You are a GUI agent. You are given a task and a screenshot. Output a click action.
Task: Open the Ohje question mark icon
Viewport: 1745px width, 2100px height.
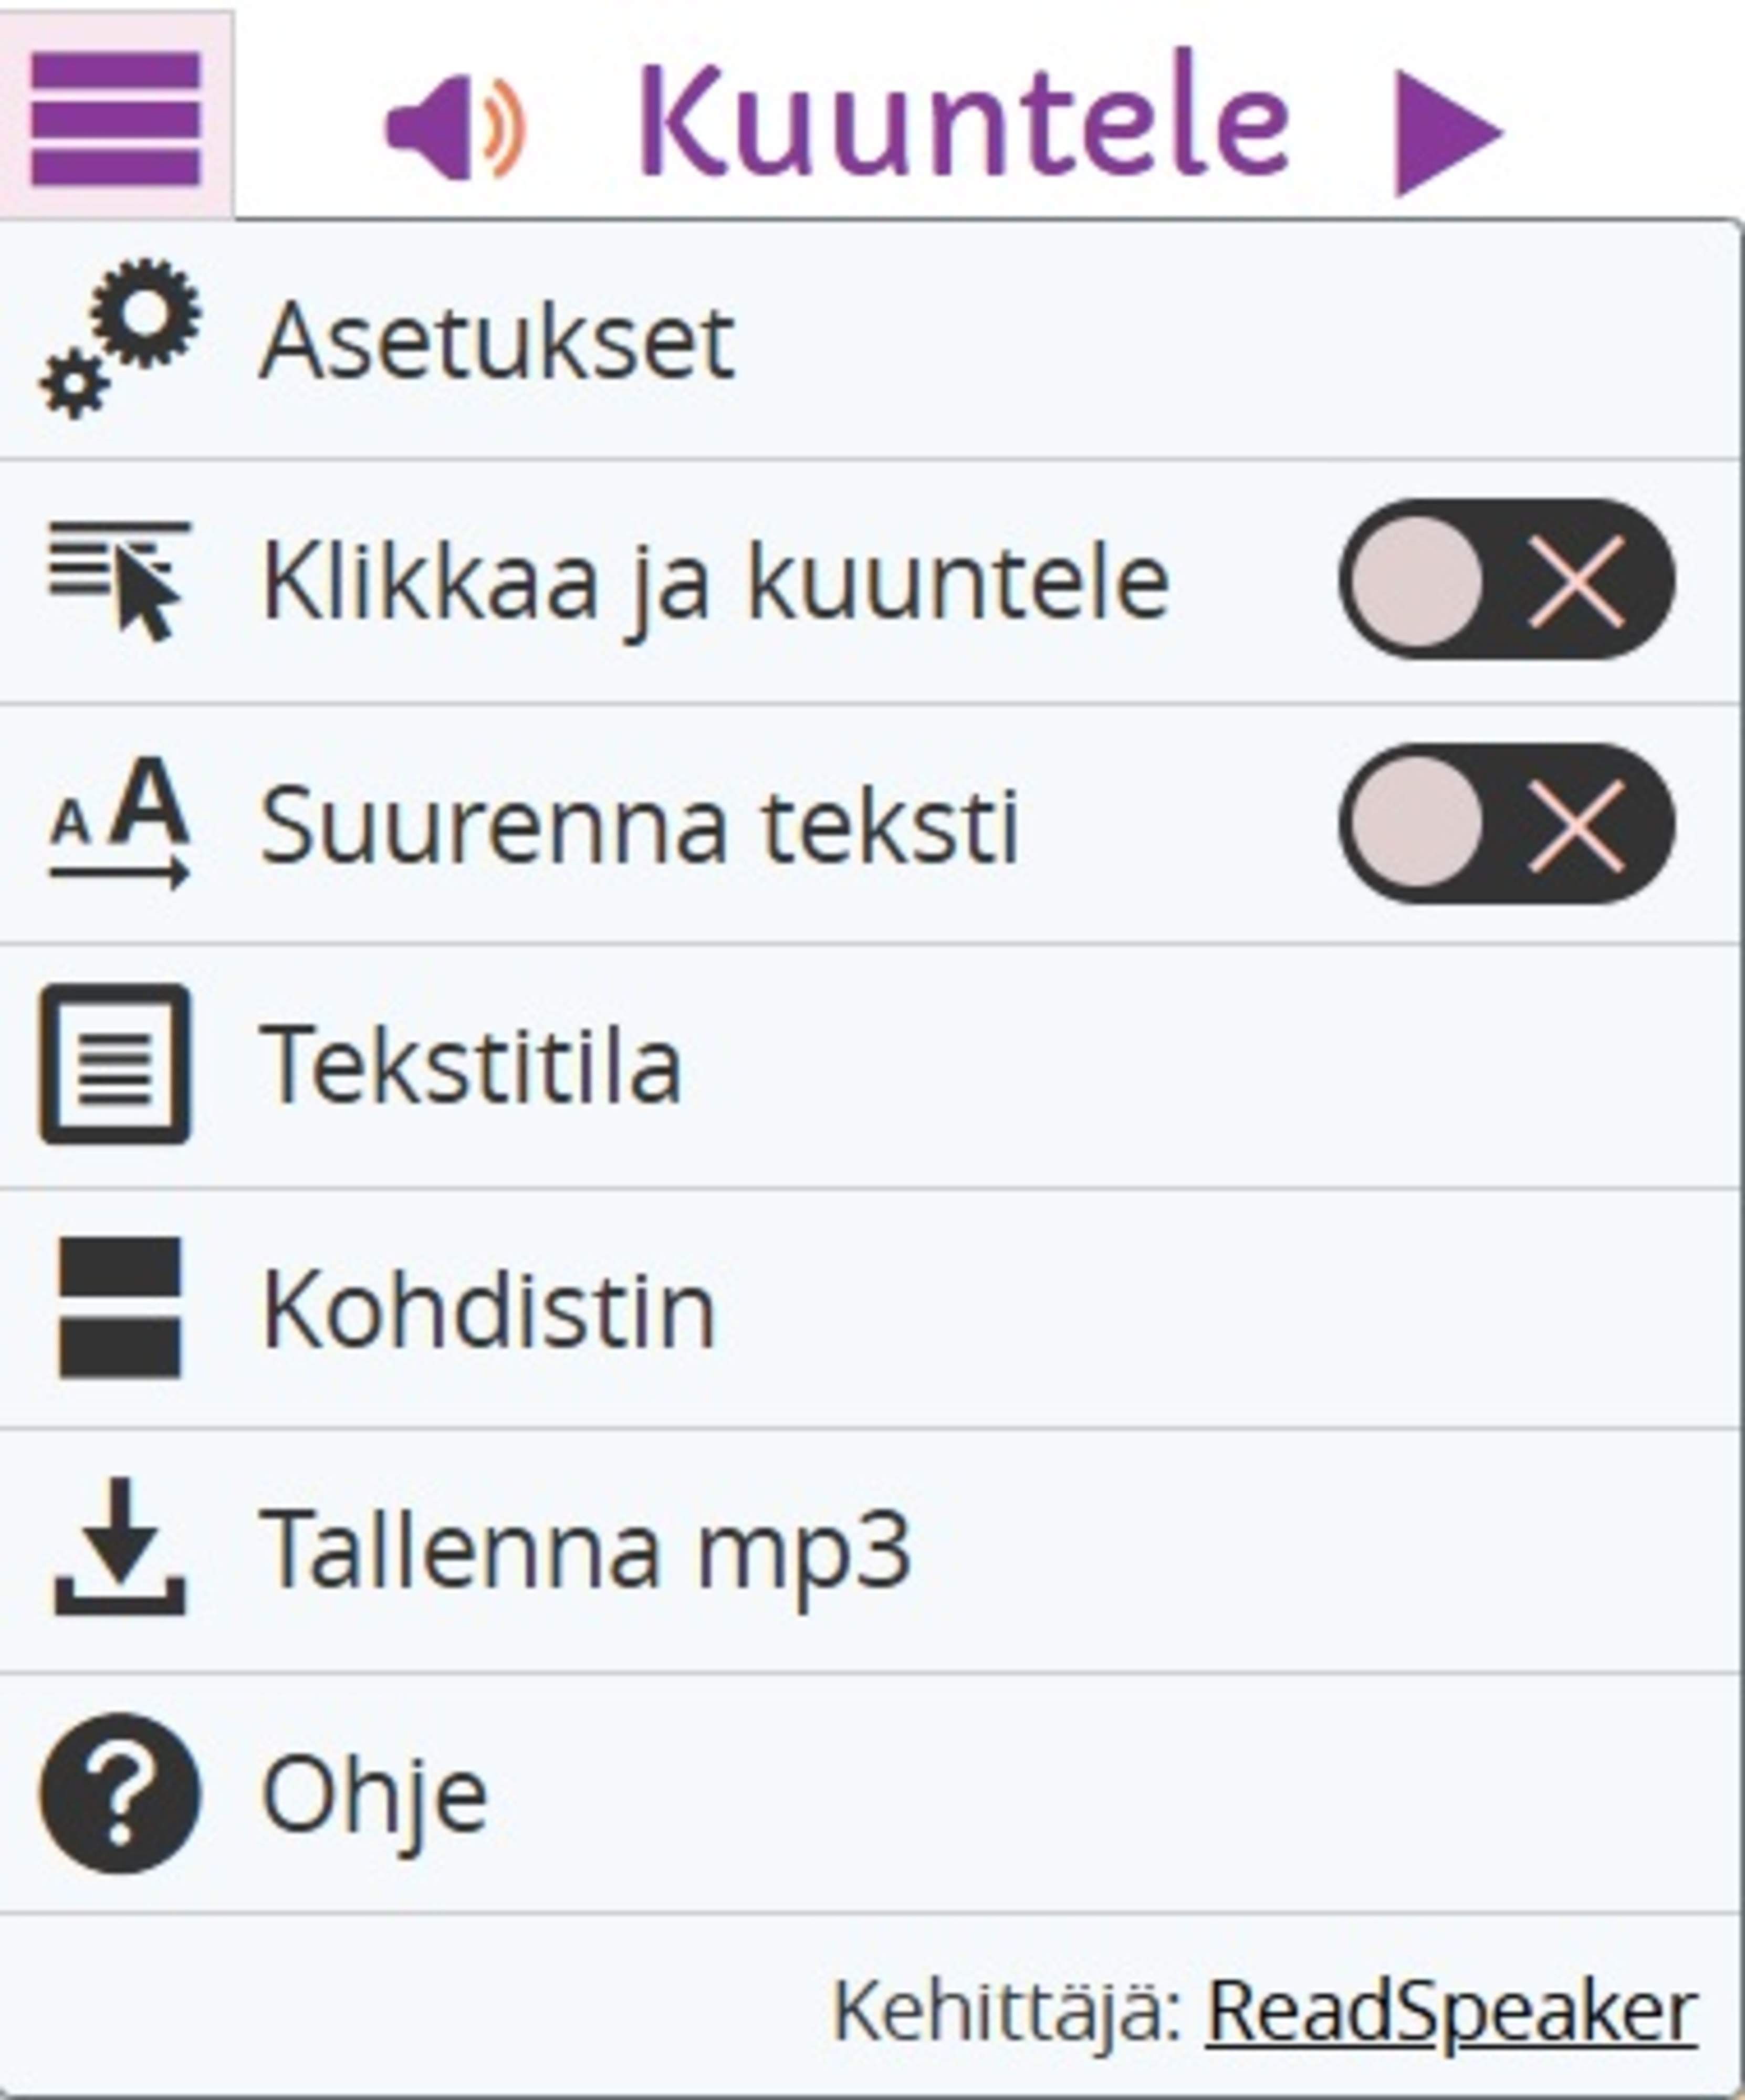(120, 1794)
